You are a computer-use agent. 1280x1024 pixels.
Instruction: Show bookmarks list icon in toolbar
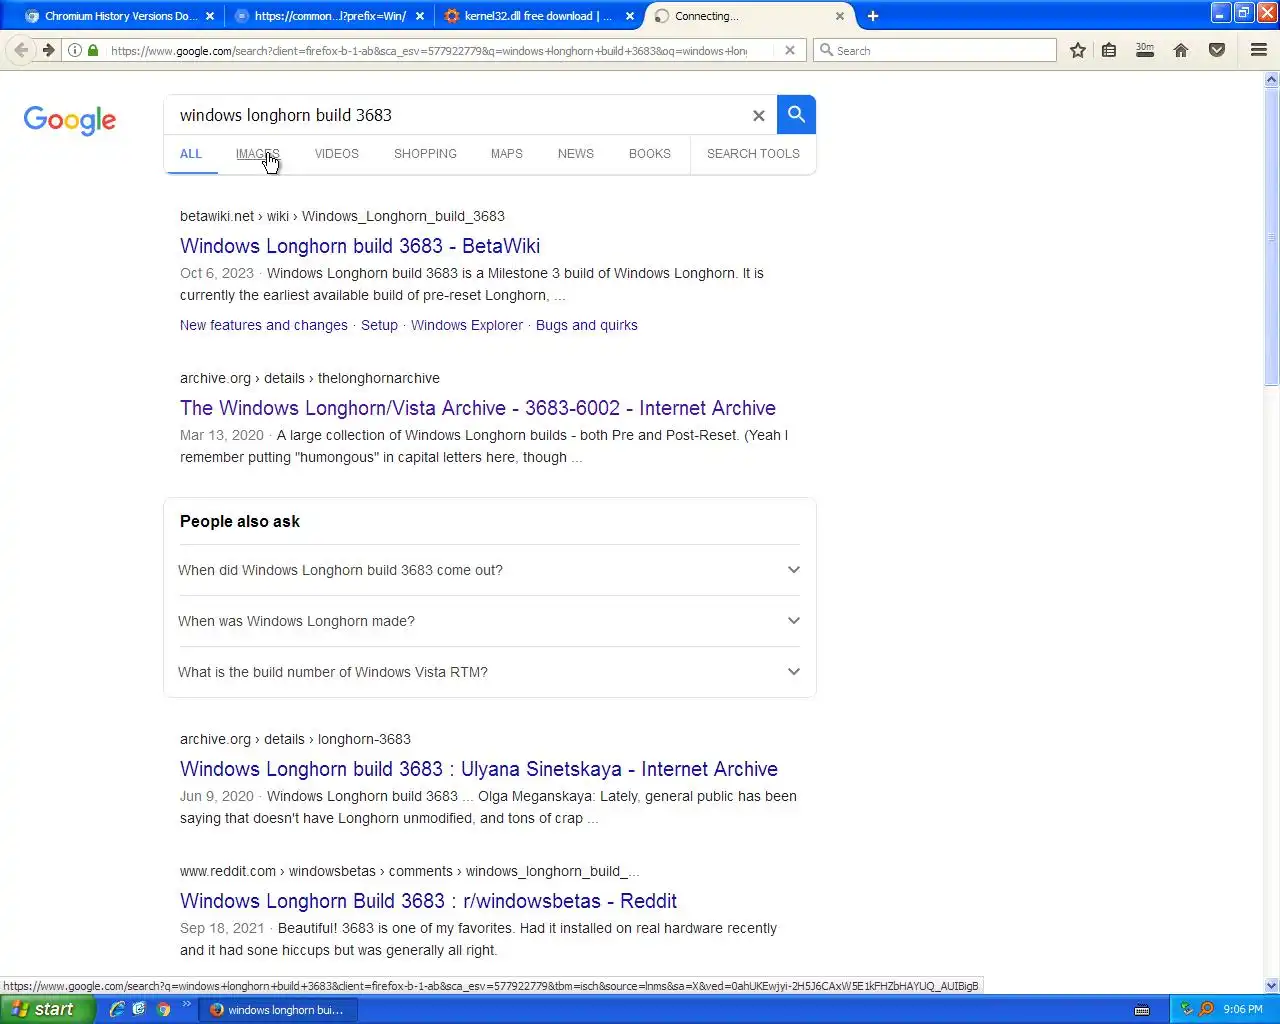pyautogui.click(x=1109, y=50)
